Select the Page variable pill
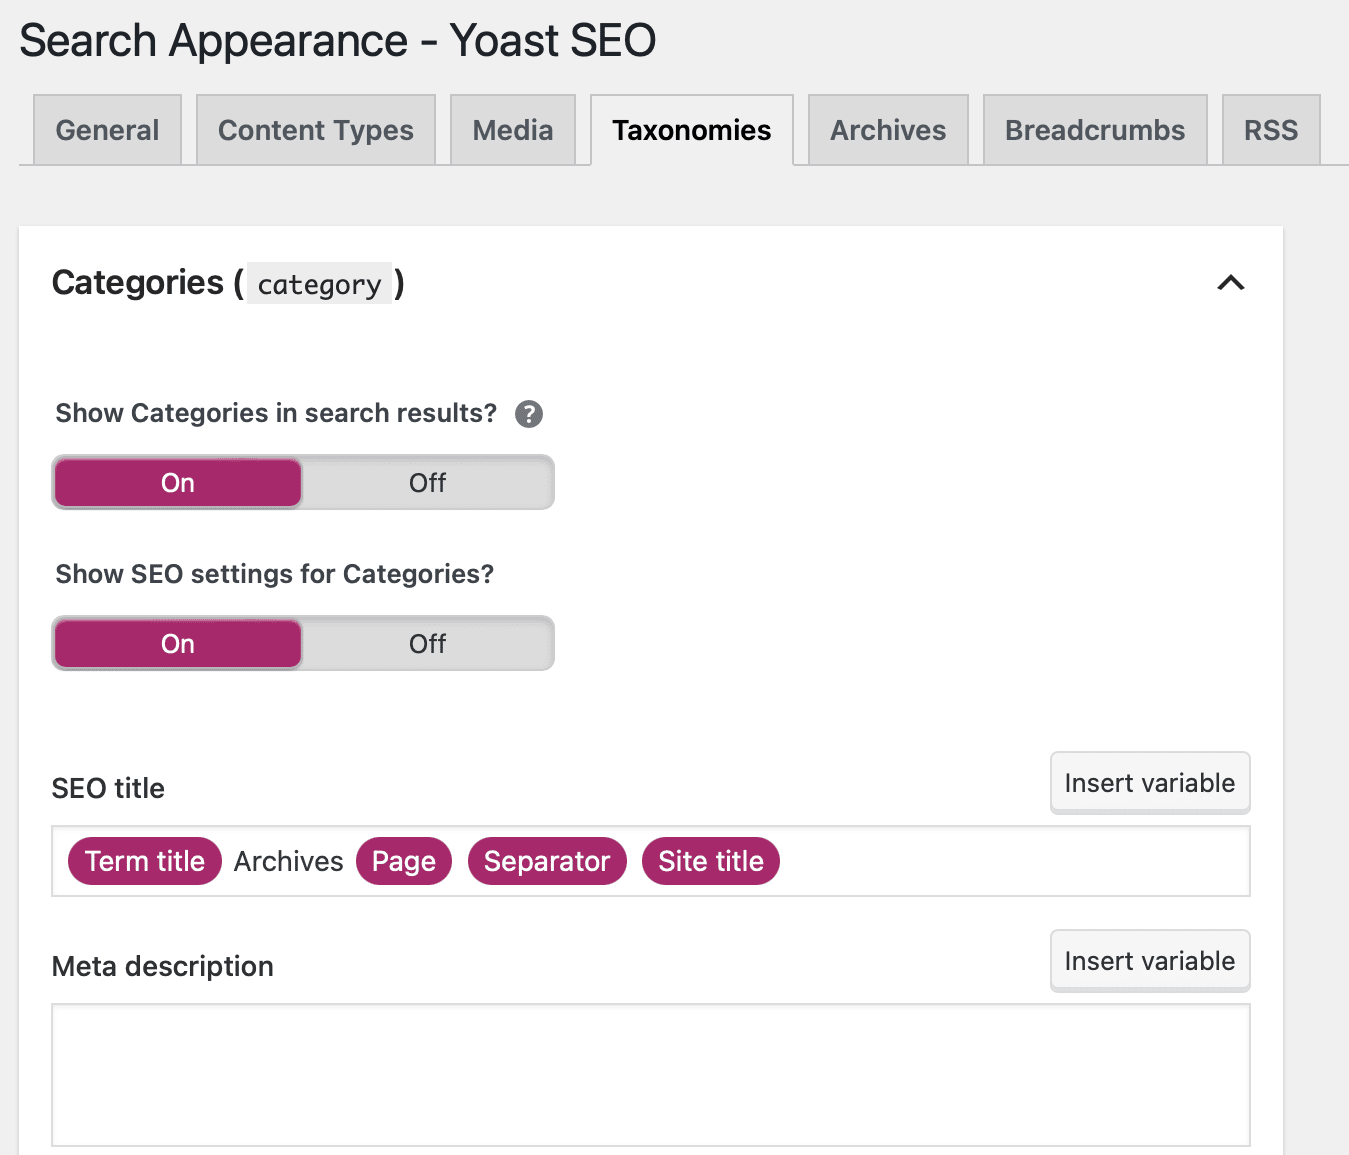 pos(403,860)
